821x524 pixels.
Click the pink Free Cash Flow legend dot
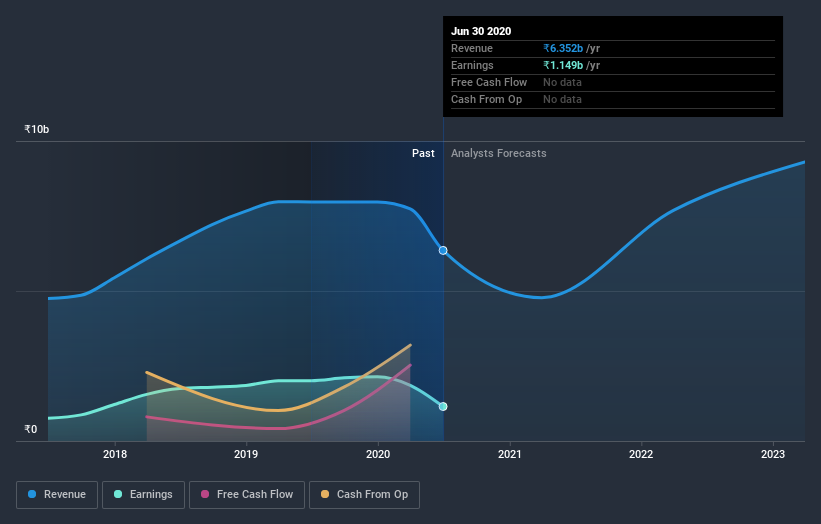tap(205, 494)
